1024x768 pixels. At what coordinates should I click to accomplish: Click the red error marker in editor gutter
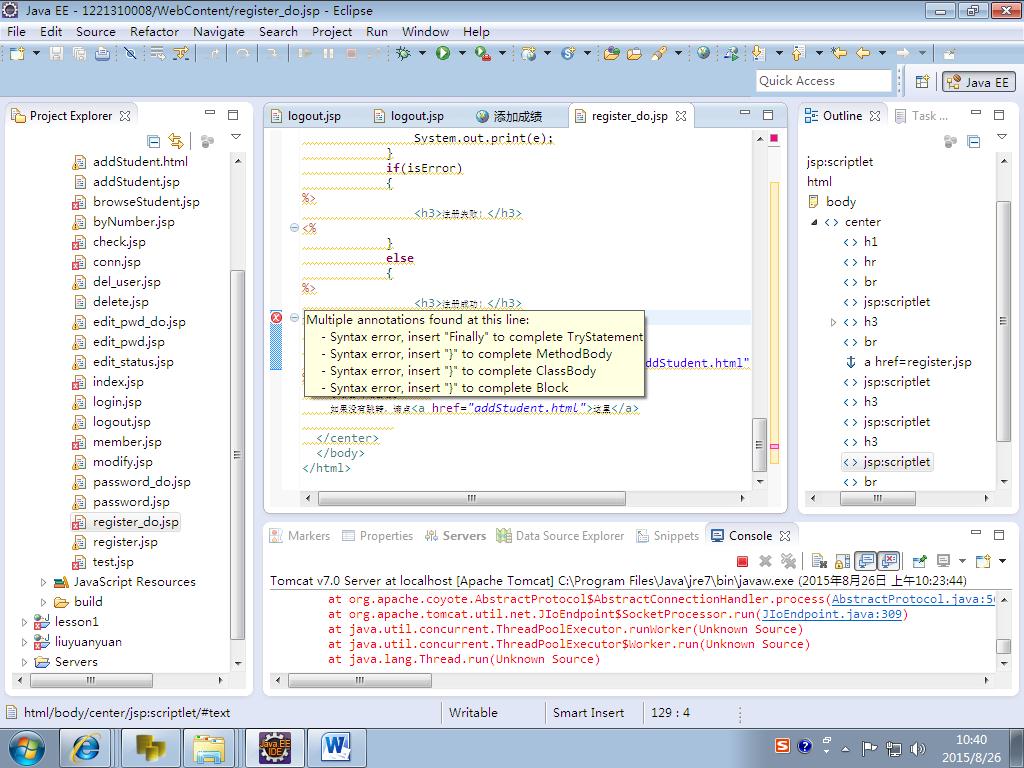[277, 317]
